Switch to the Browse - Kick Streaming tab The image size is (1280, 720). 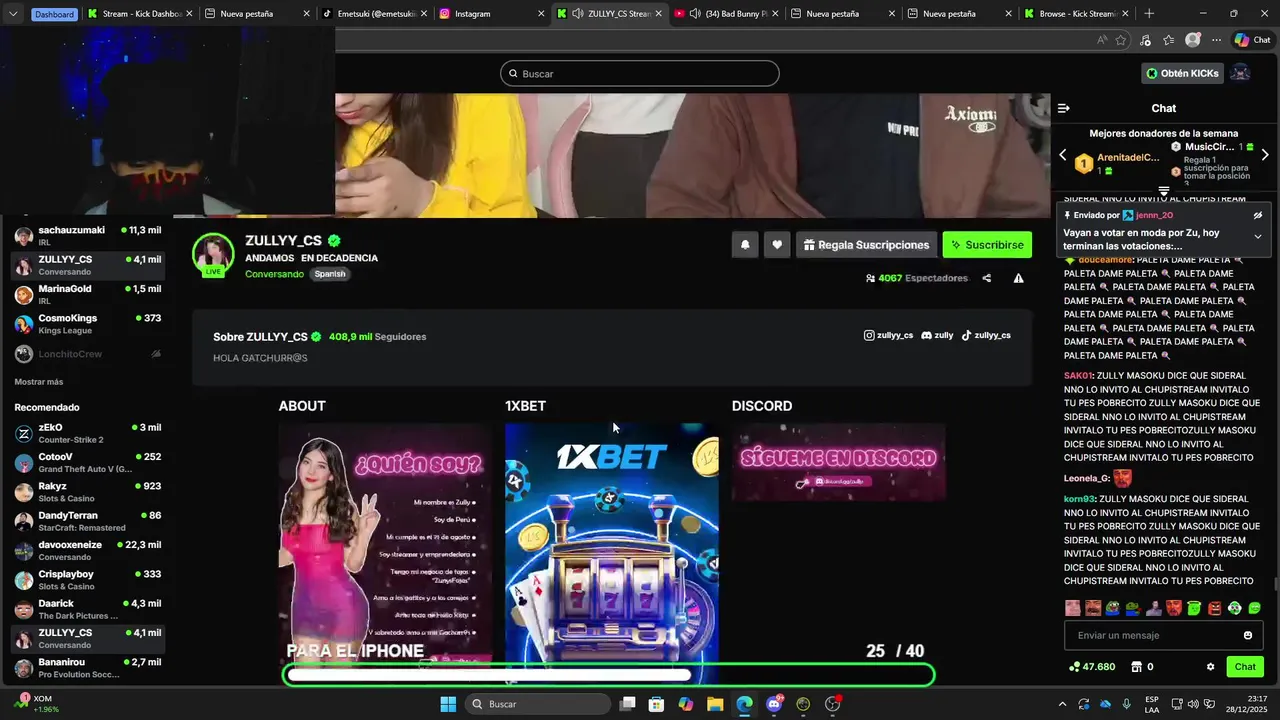1075,14
